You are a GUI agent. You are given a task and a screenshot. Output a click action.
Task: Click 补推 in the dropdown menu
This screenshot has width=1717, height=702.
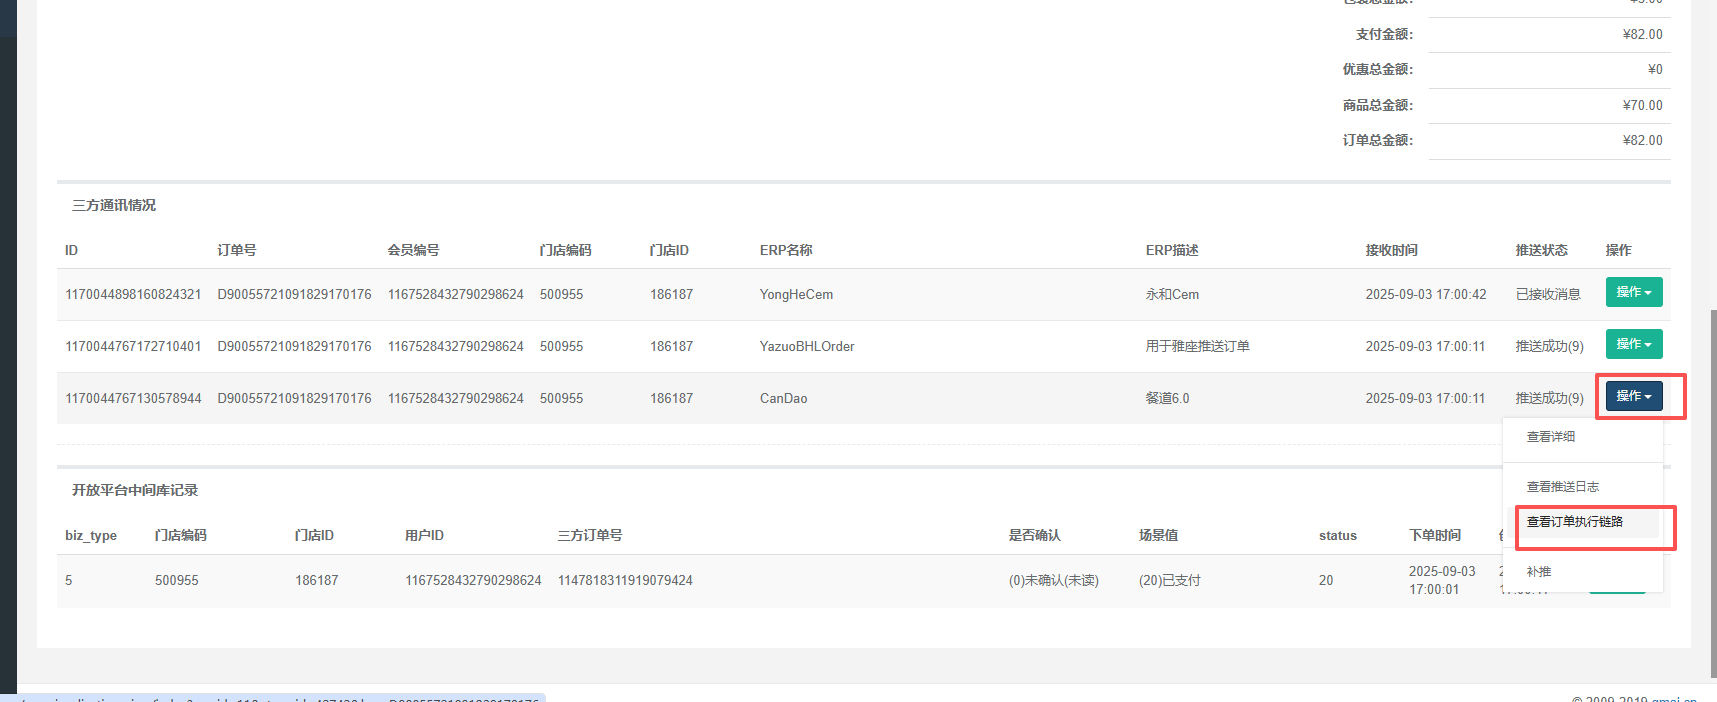coord(1539,572)
